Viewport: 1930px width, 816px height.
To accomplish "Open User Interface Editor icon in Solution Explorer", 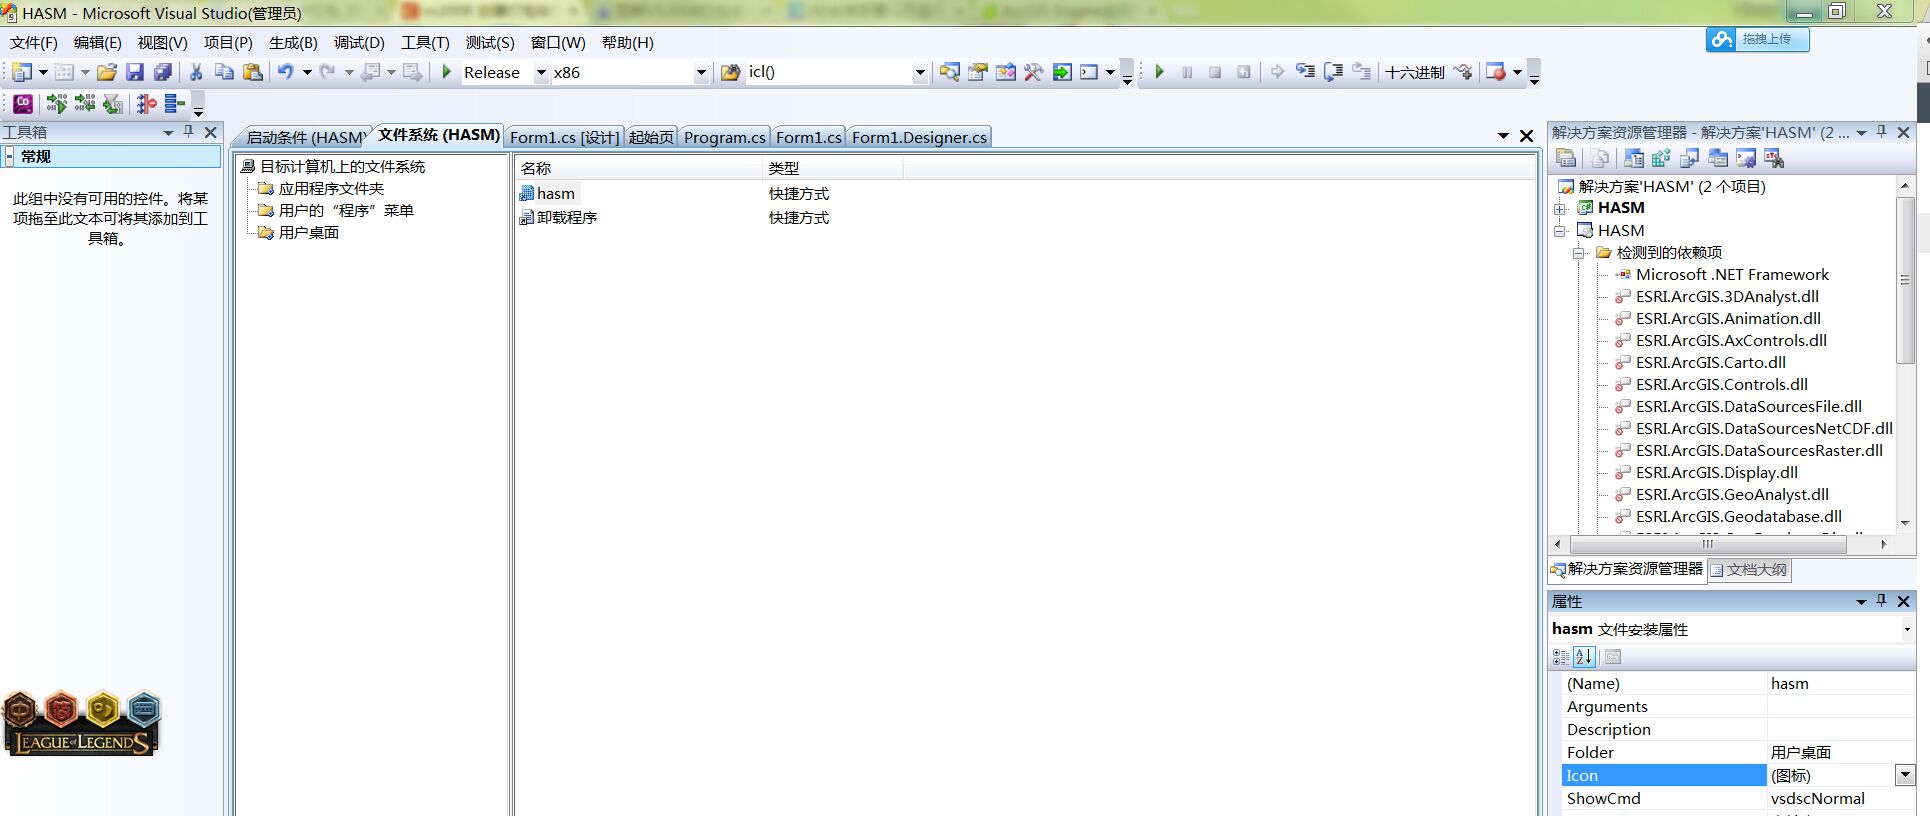I will 1718,158.
